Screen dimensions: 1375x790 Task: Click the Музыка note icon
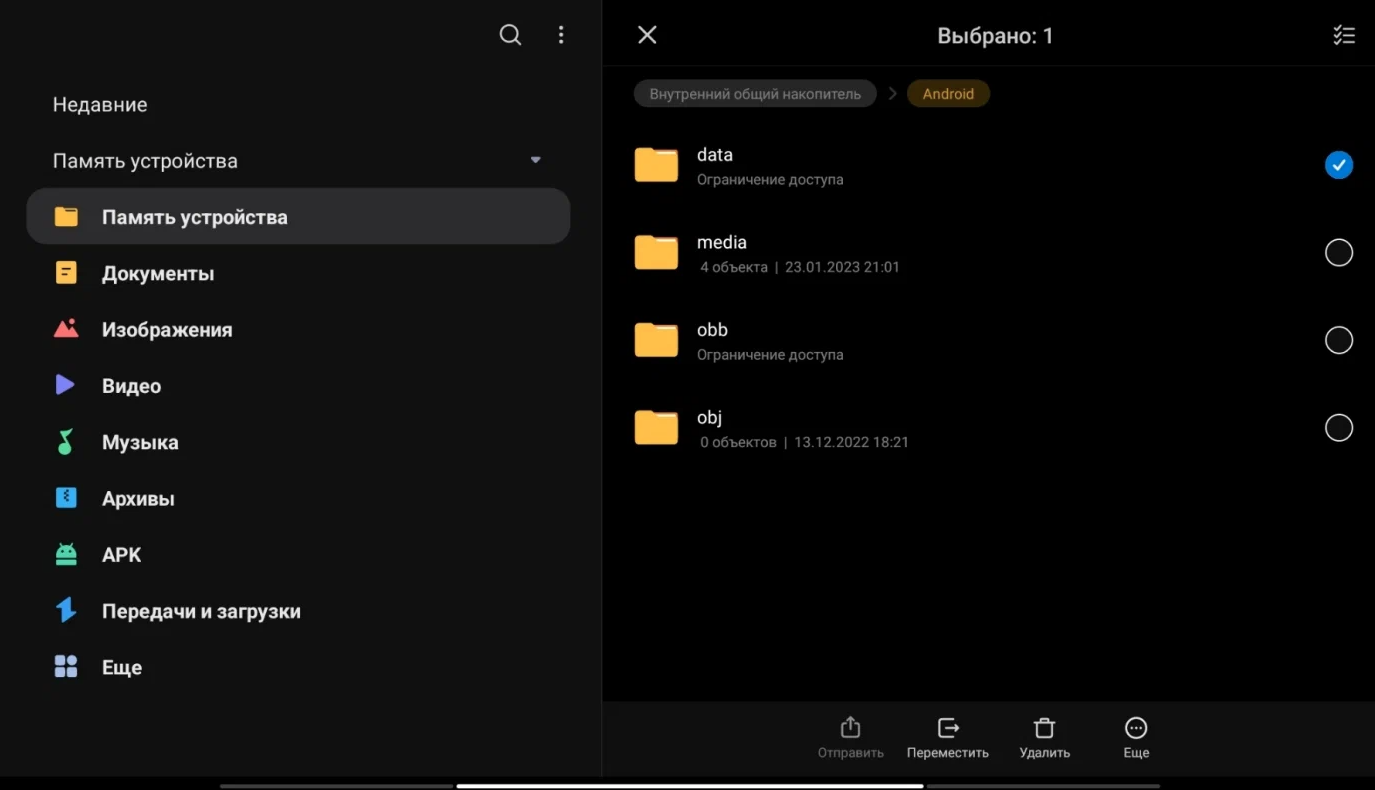tap(65, 442)
